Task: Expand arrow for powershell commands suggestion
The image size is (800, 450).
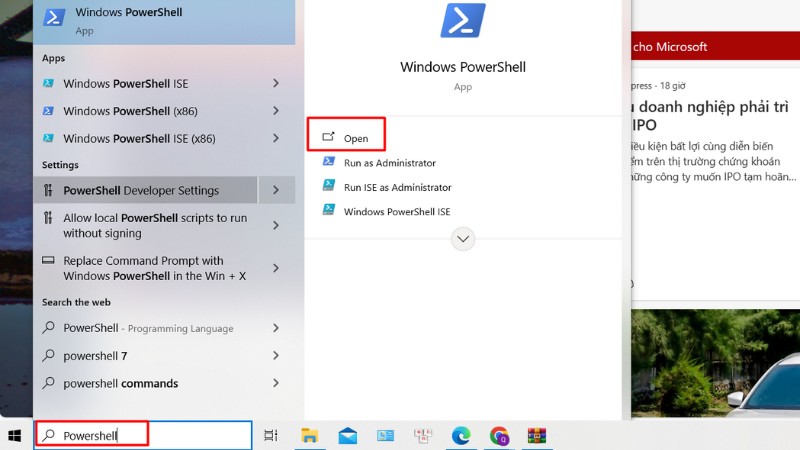Action: 276,383
